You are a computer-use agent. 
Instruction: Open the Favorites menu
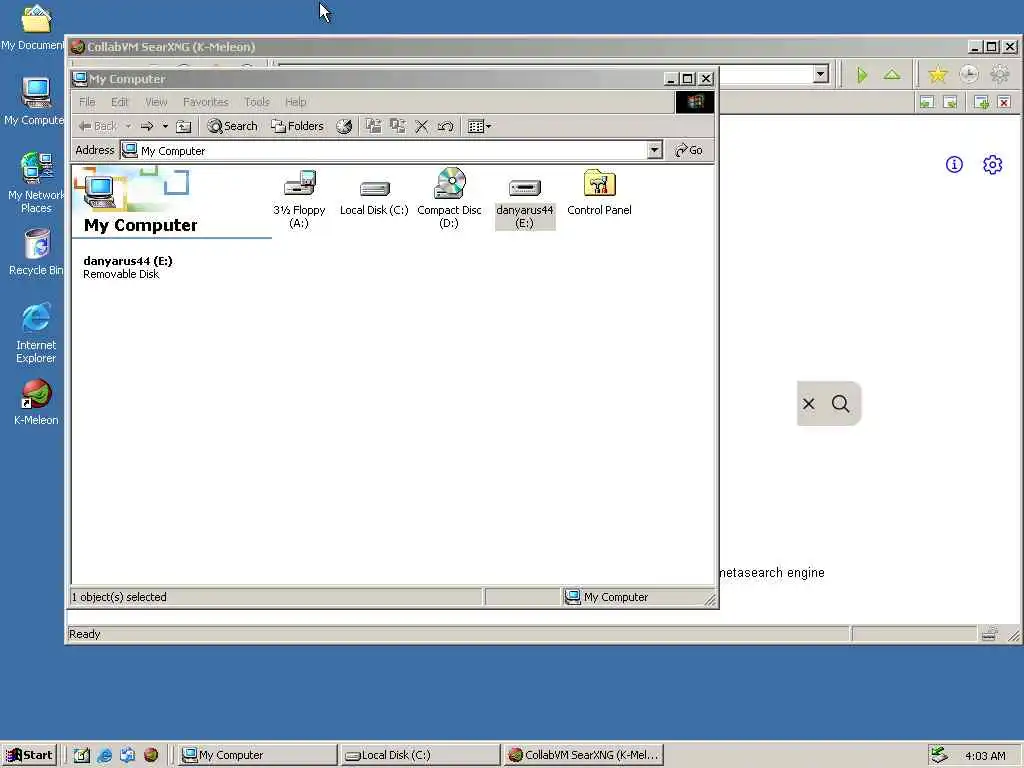[206, 102]
